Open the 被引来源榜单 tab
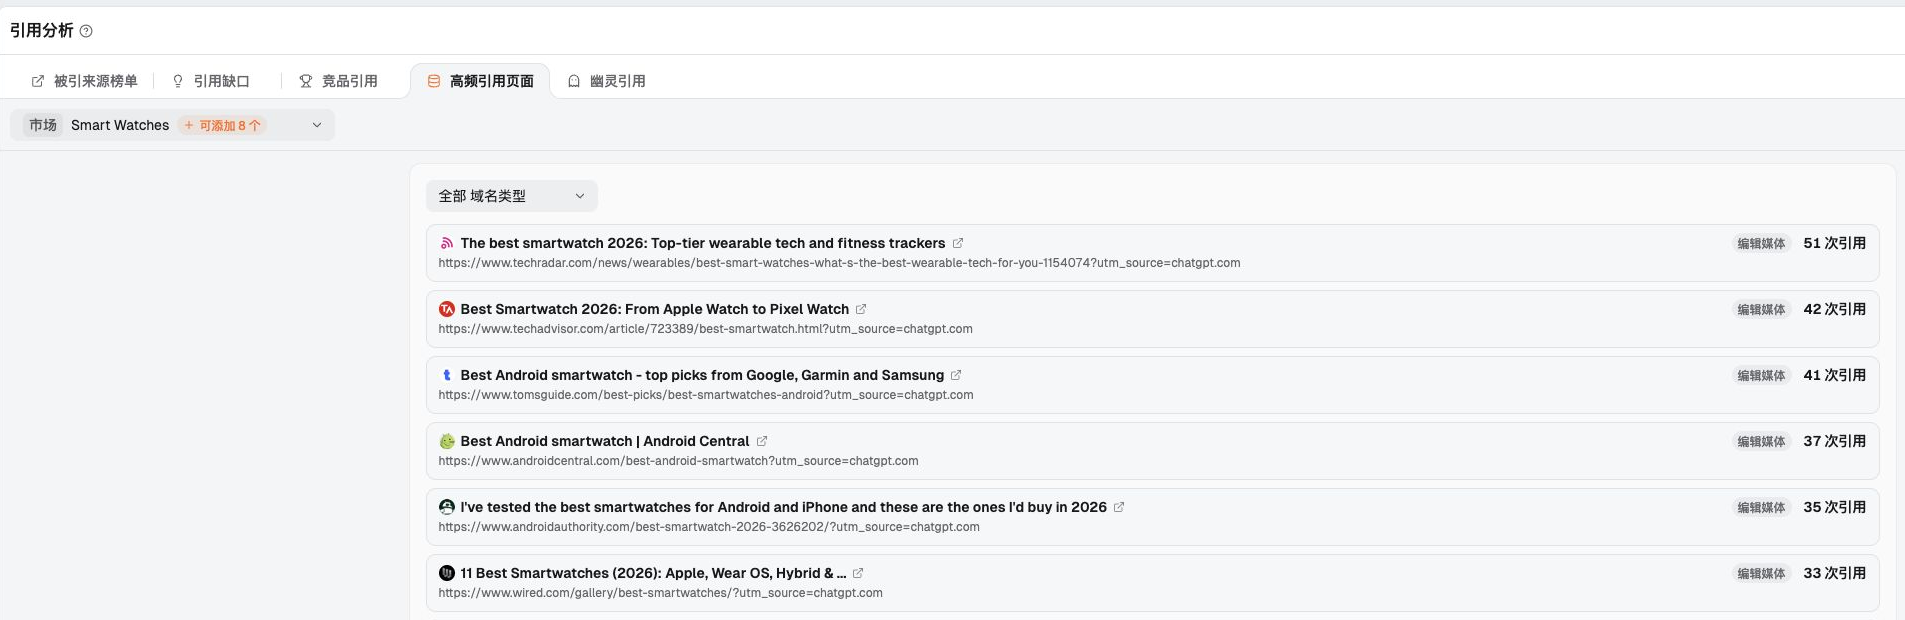Screen dimensions: 1905x620 pyautogui.click(x=84, y=81)
